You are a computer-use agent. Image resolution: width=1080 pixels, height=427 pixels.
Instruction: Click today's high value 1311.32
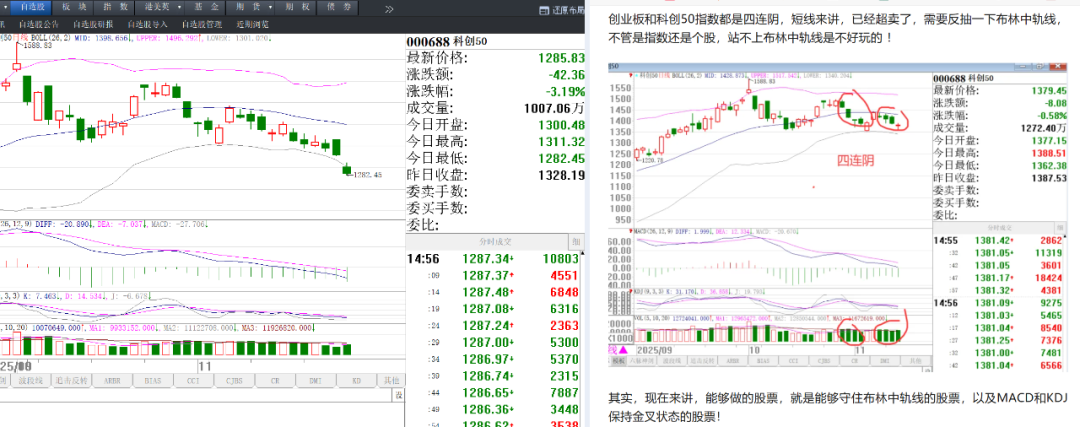[559, 141]
